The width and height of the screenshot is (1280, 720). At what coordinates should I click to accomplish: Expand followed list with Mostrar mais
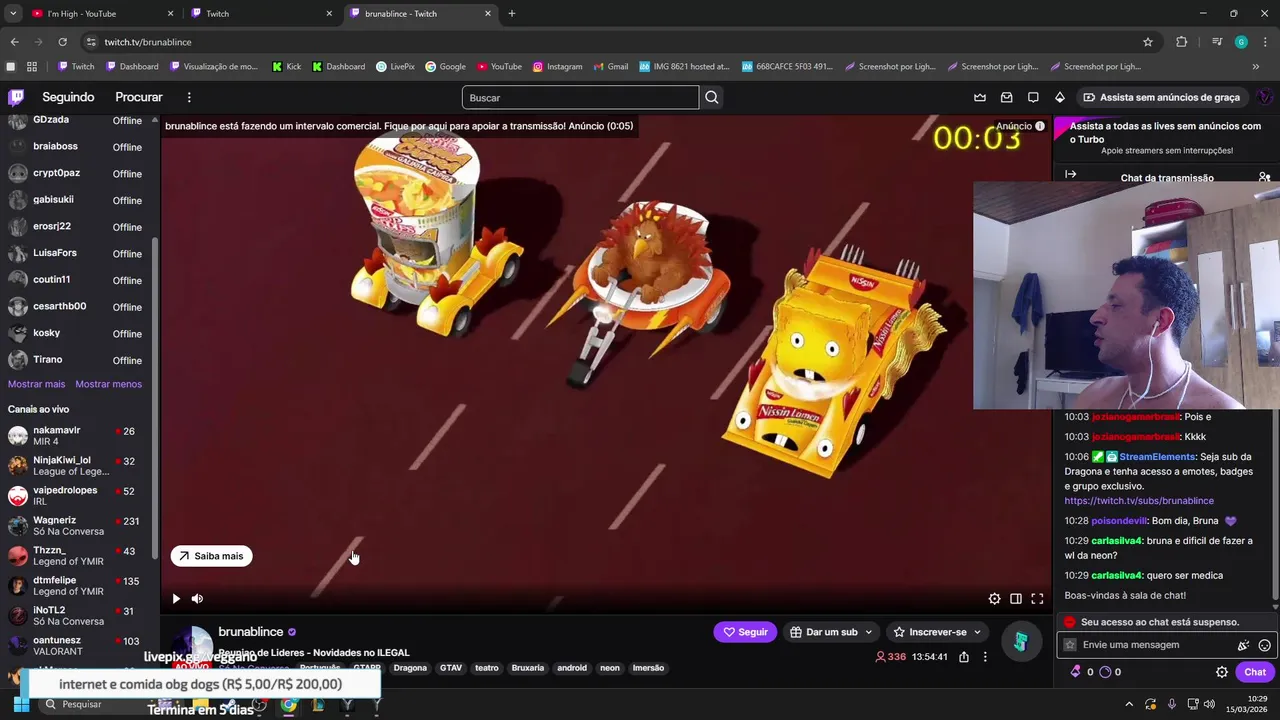[36, 384]
